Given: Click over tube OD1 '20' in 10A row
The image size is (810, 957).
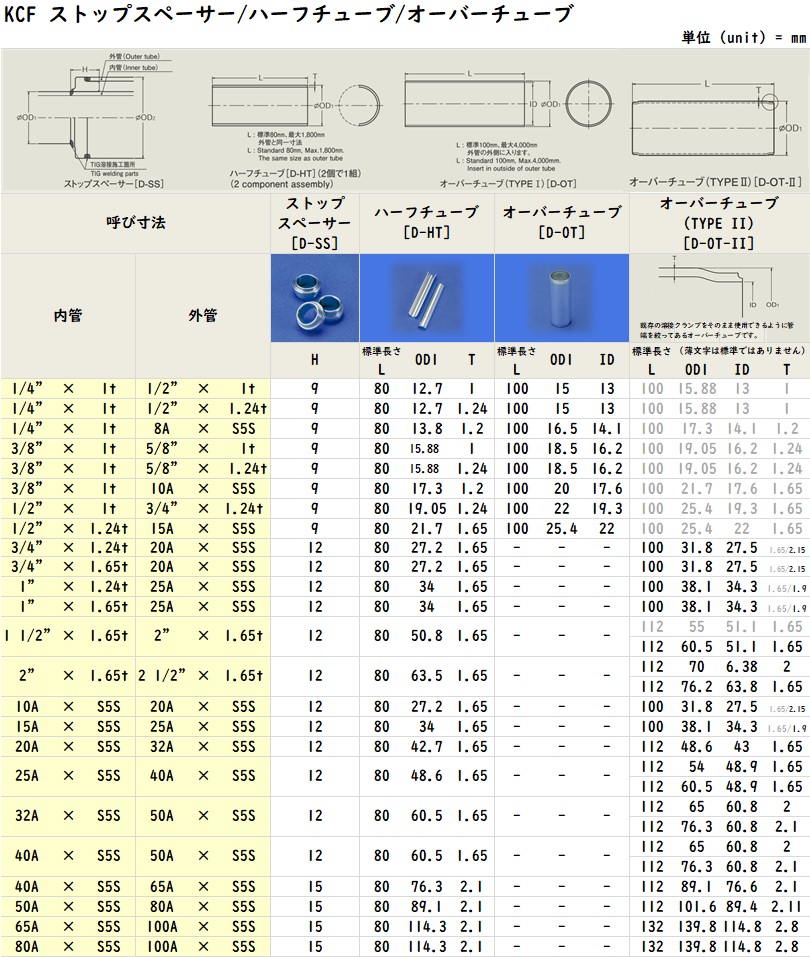Looking at the screenshot, I should click(x=562, y=489).
